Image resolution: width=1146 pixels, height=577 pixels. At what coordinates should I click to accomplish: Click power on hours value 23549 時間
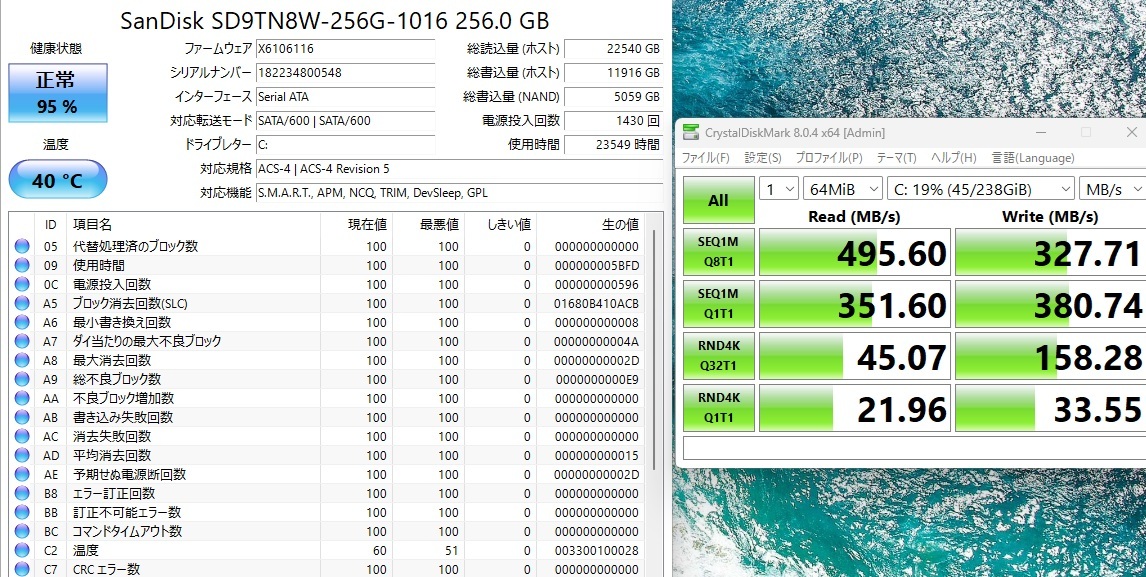pos(613,145)
